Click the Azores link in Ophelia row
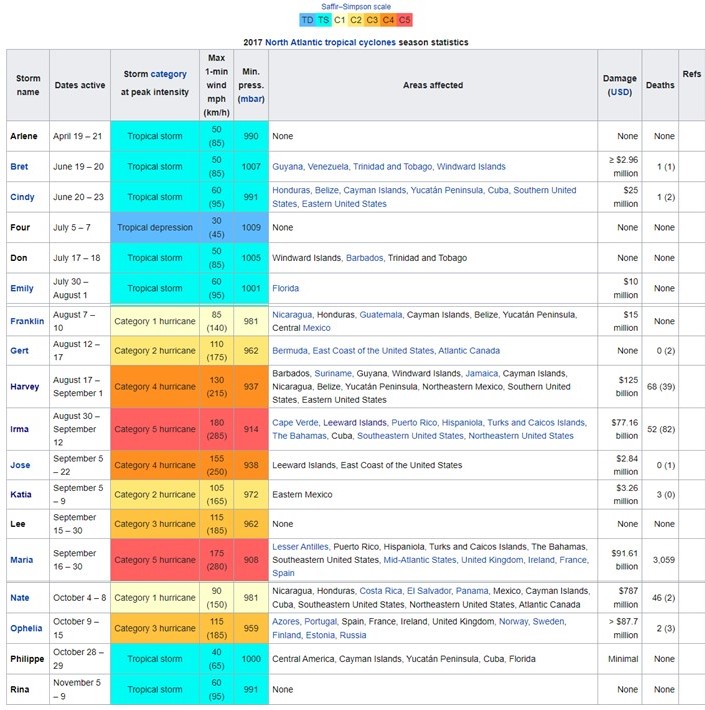 click(286, 622)
